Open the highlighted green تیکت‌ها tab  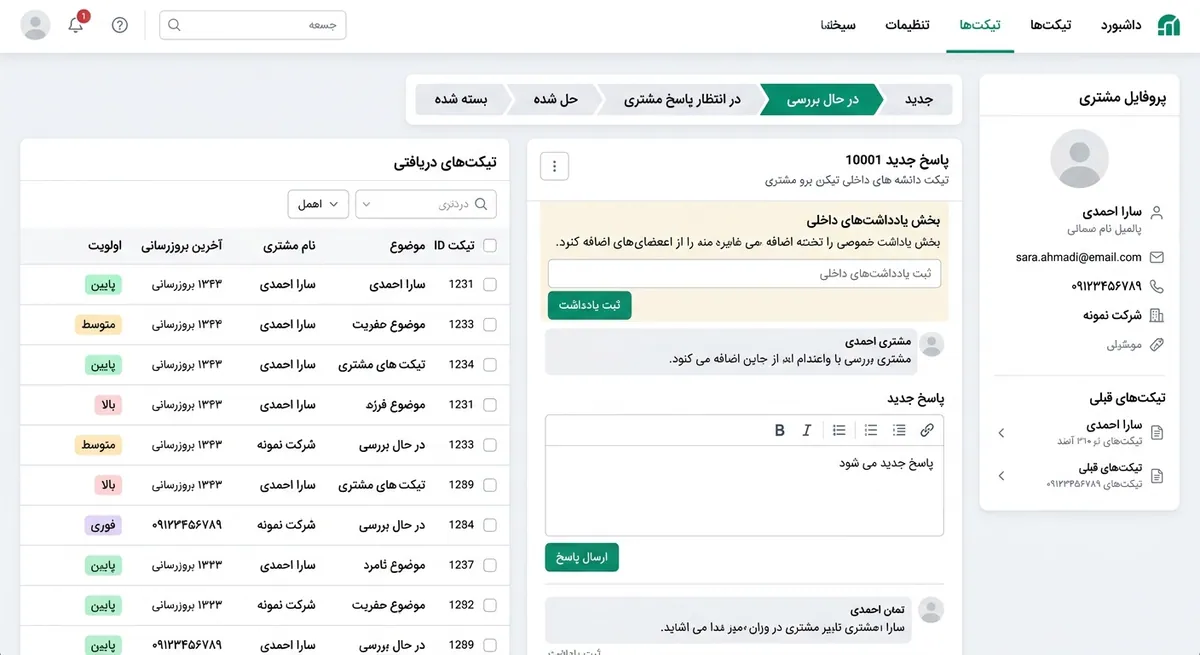click(x=979, y=25)
